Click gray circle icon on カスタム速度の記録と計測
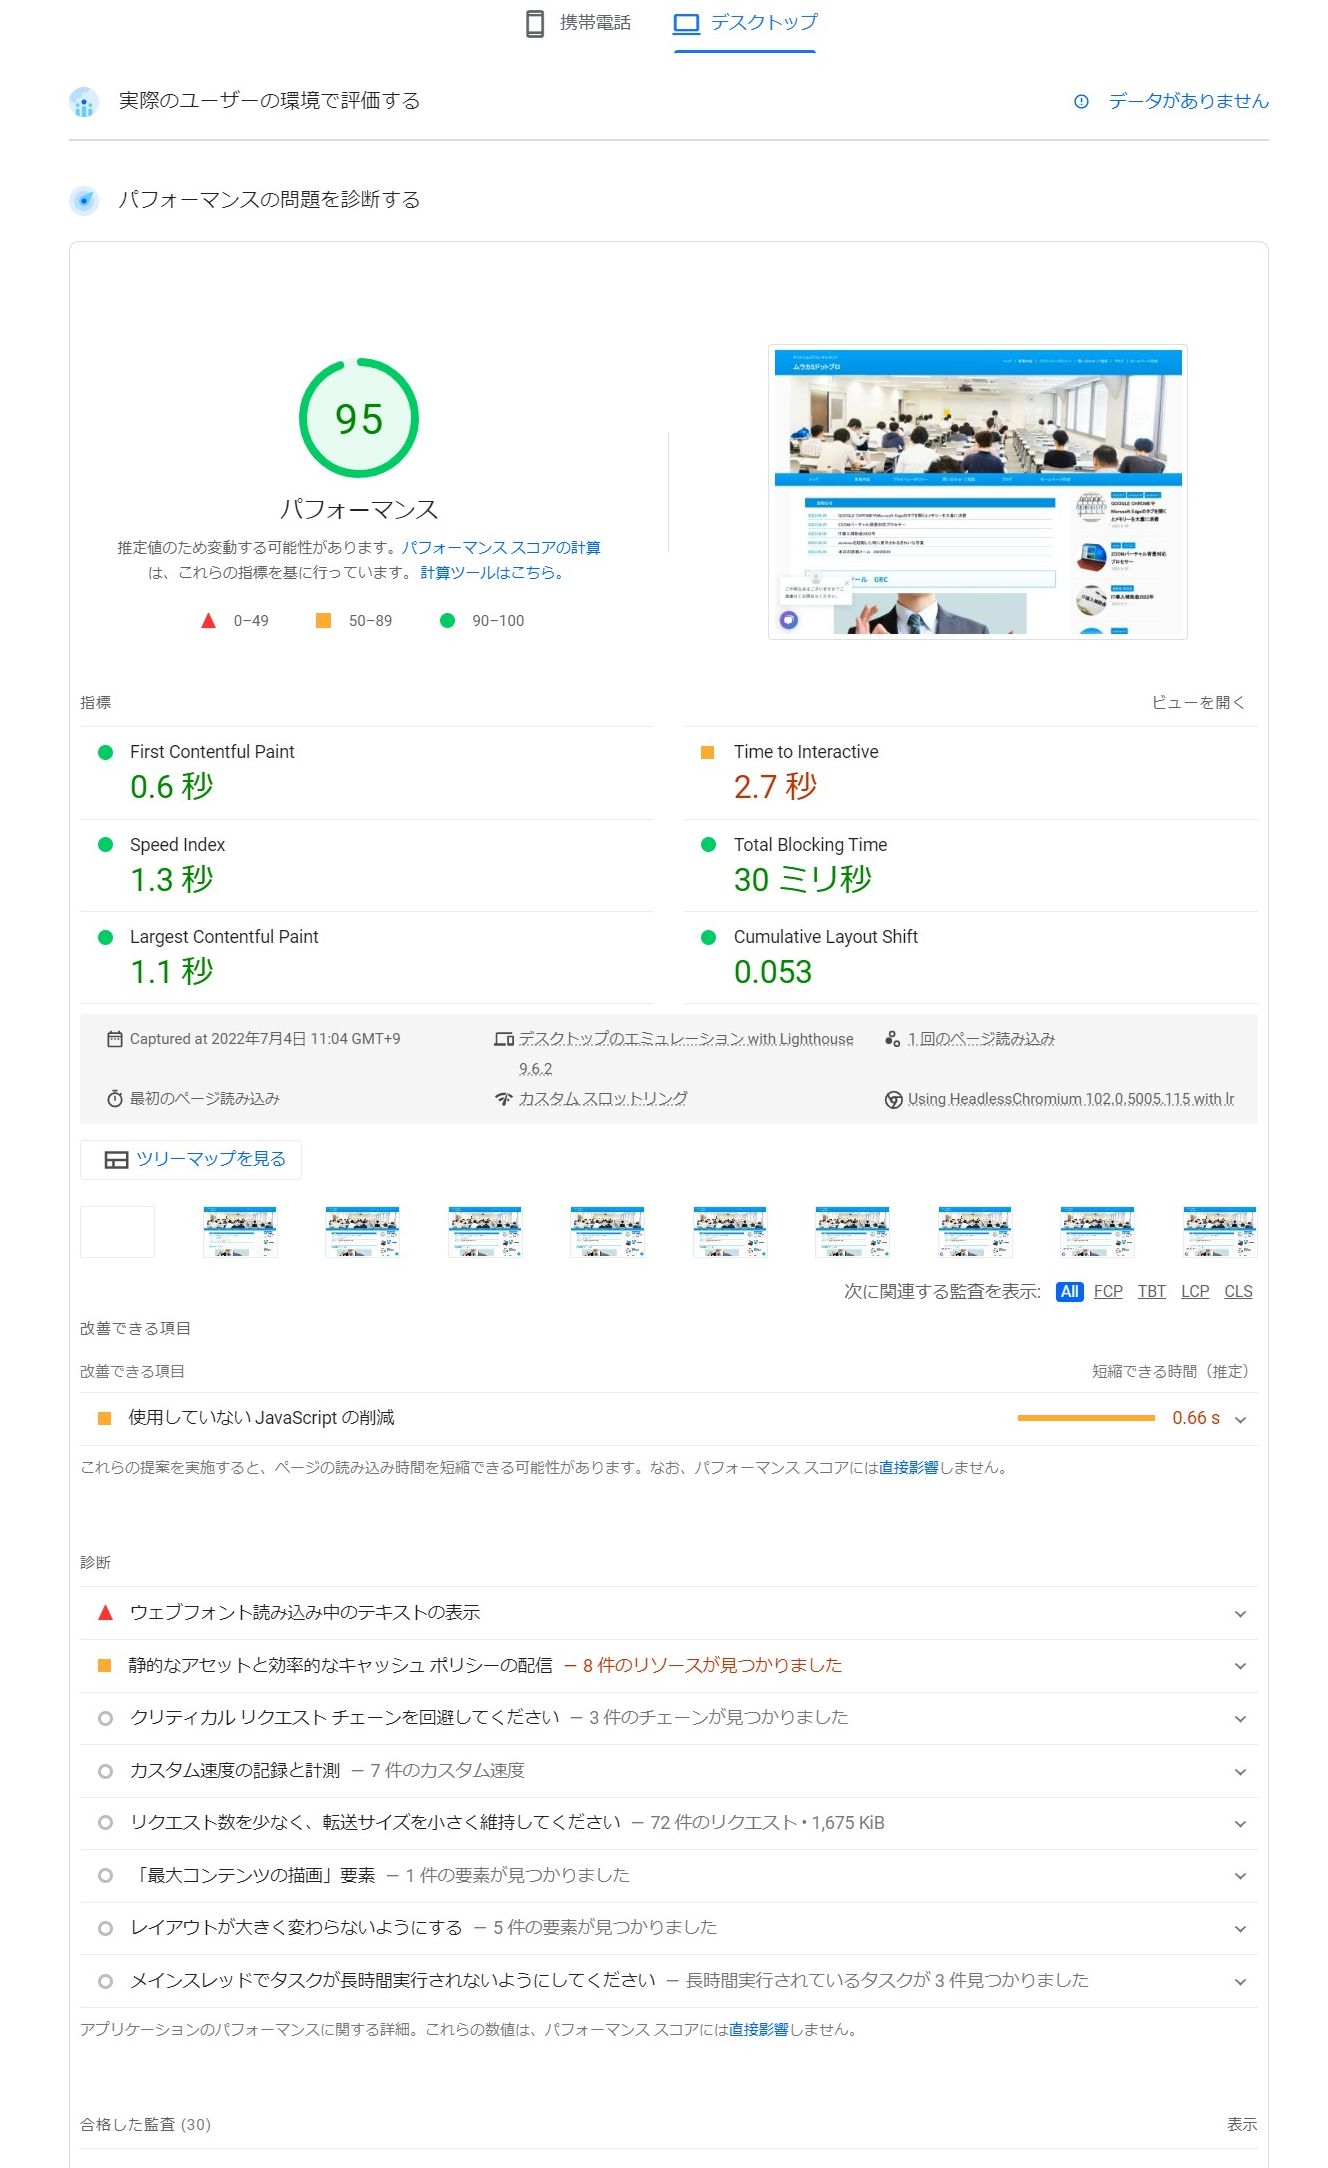This screenshot has height=2168, width=1328. tap(105, 1771)
